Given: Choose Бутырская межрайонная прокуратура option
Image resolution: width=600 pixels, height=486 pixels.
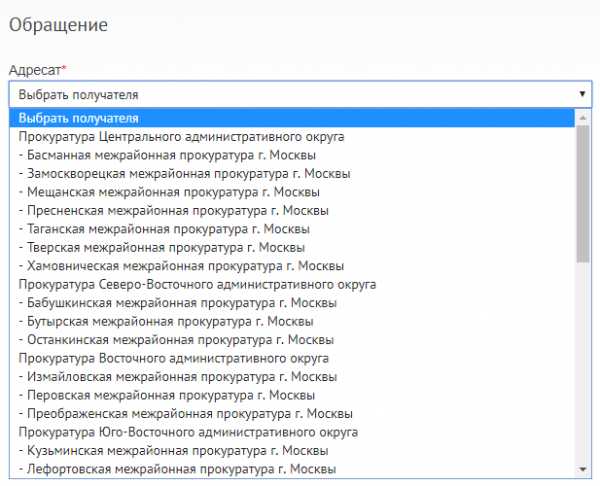Looking at the screenshot, I should pyautogui.click(x=292, y=321).
